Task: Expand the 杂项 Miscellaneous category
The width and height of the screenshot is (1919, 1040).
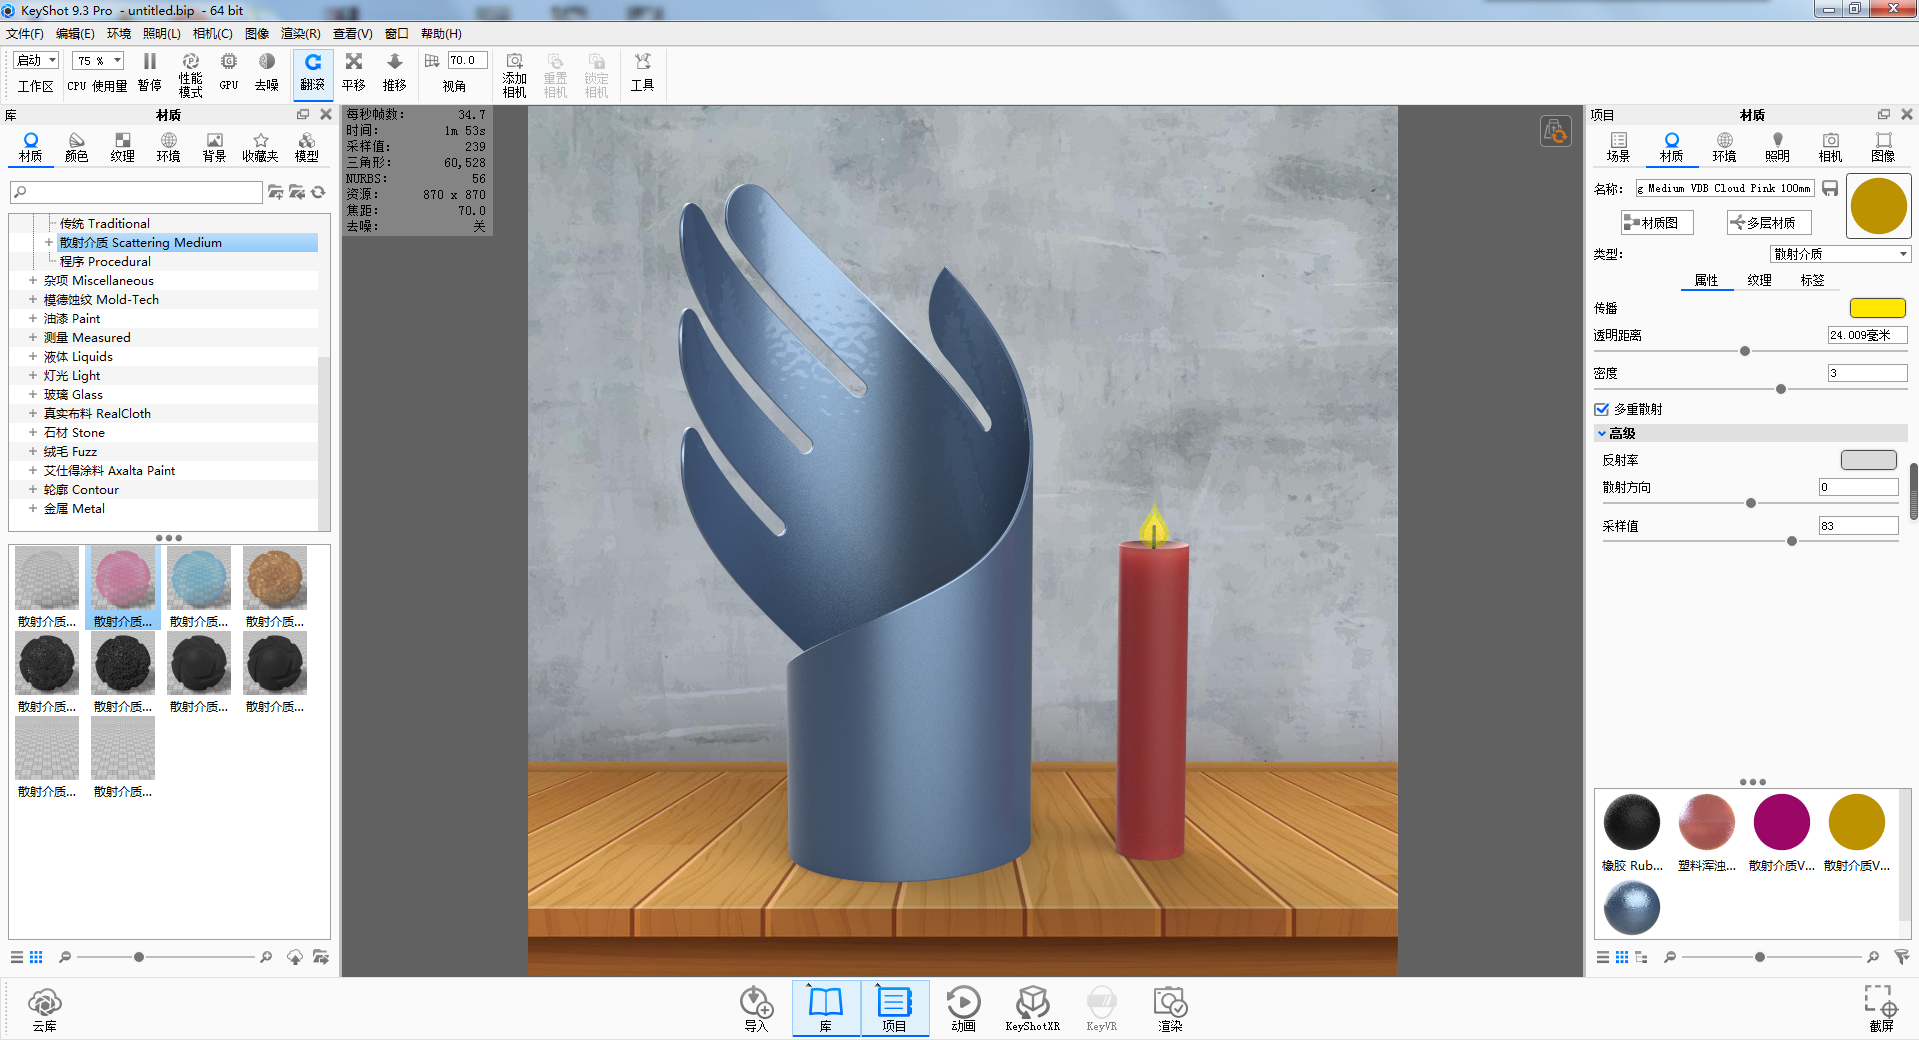Action: [x=33, y=281]
